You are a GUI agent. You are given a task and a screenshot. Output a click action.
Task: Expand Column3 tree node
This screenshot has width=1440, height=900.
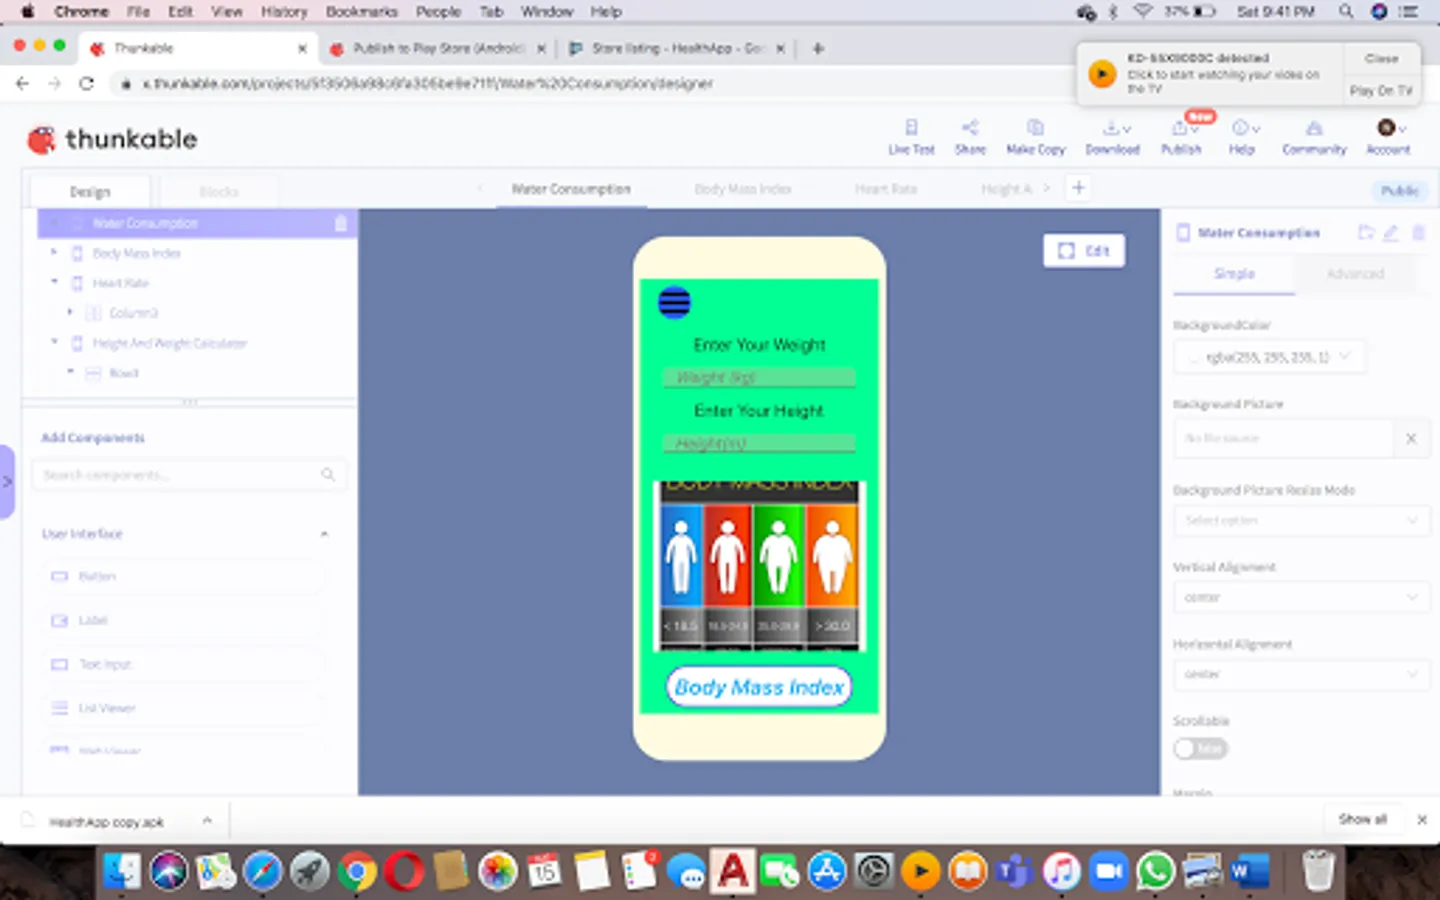pyautogui.click(x=70, y=313)
